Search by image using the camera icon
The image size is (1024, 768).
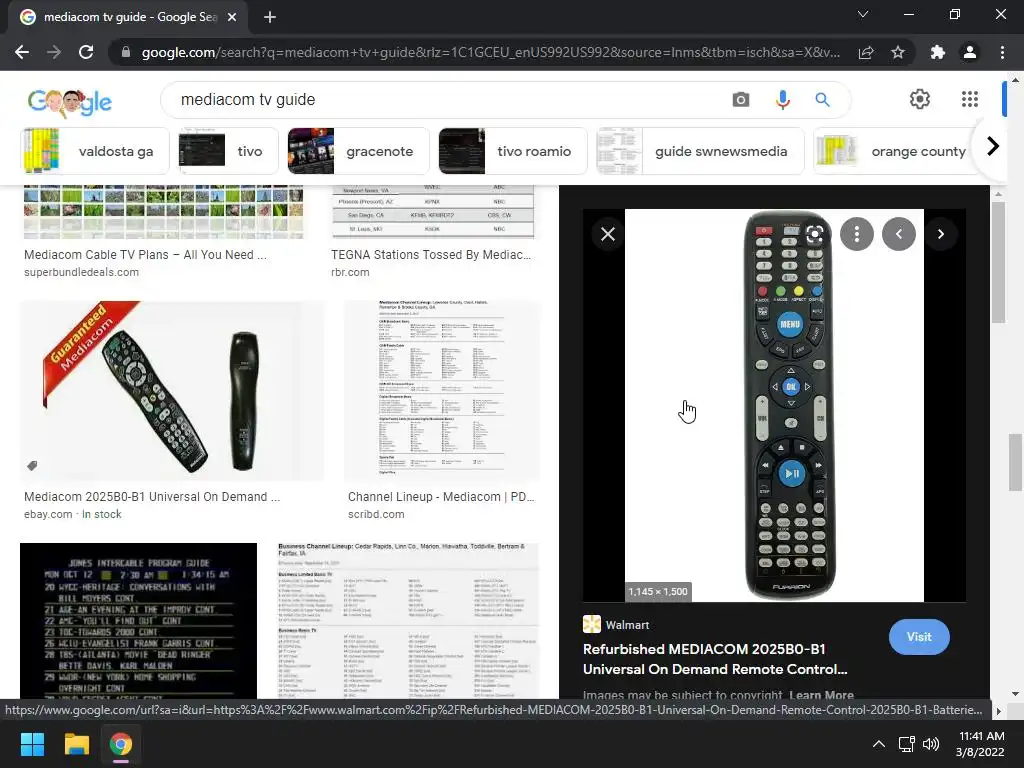point(741,99)
